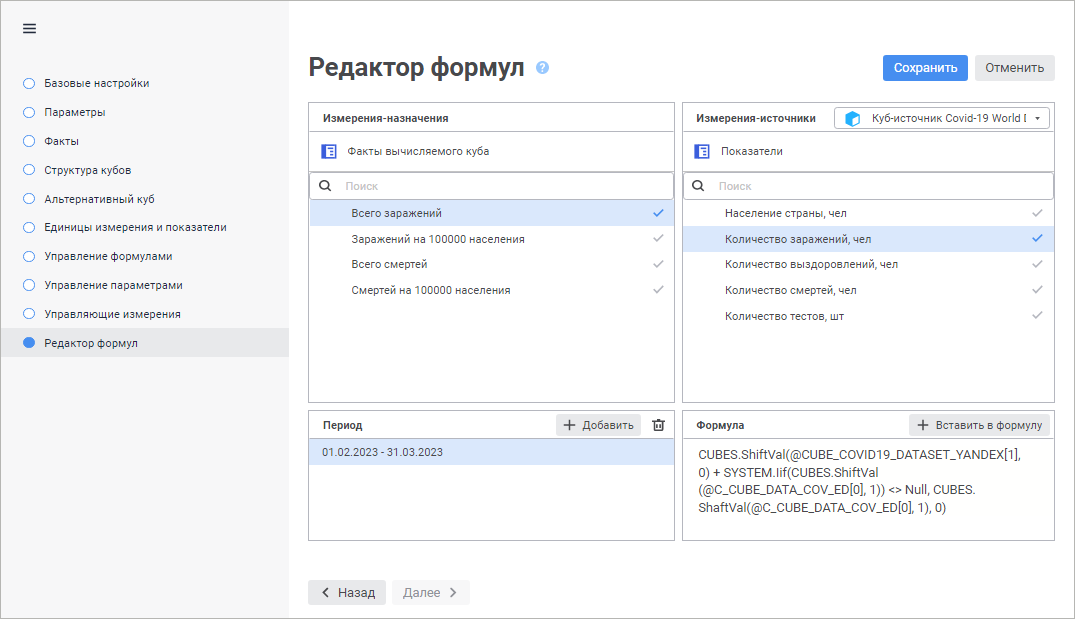Click the help question mark icon
1075x619 pixels.
click(x=542, y=68)
